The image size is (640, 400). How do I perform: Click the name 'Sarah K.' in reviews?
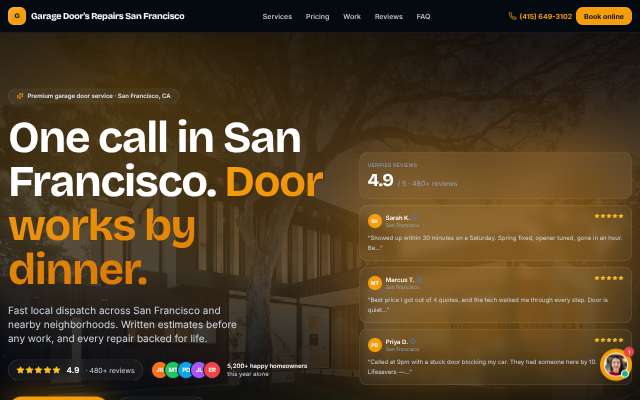click(397, 218)
